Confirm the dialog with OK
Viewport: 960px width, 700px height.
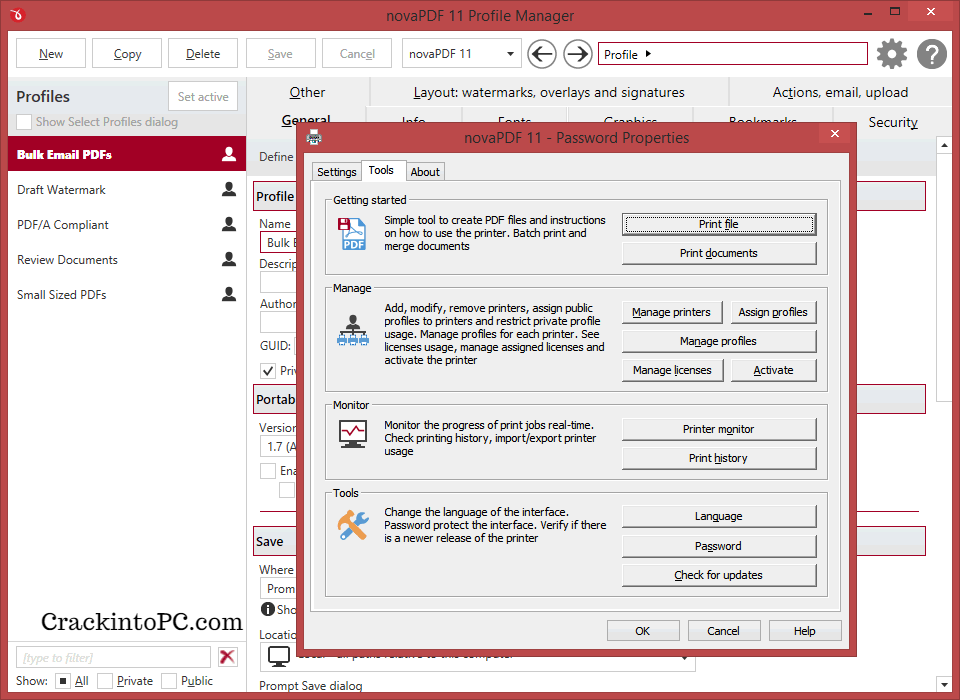[643, 631]
